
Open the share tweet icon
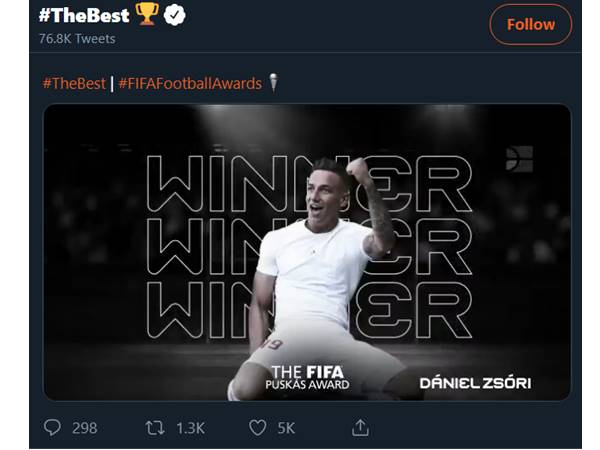360,428
